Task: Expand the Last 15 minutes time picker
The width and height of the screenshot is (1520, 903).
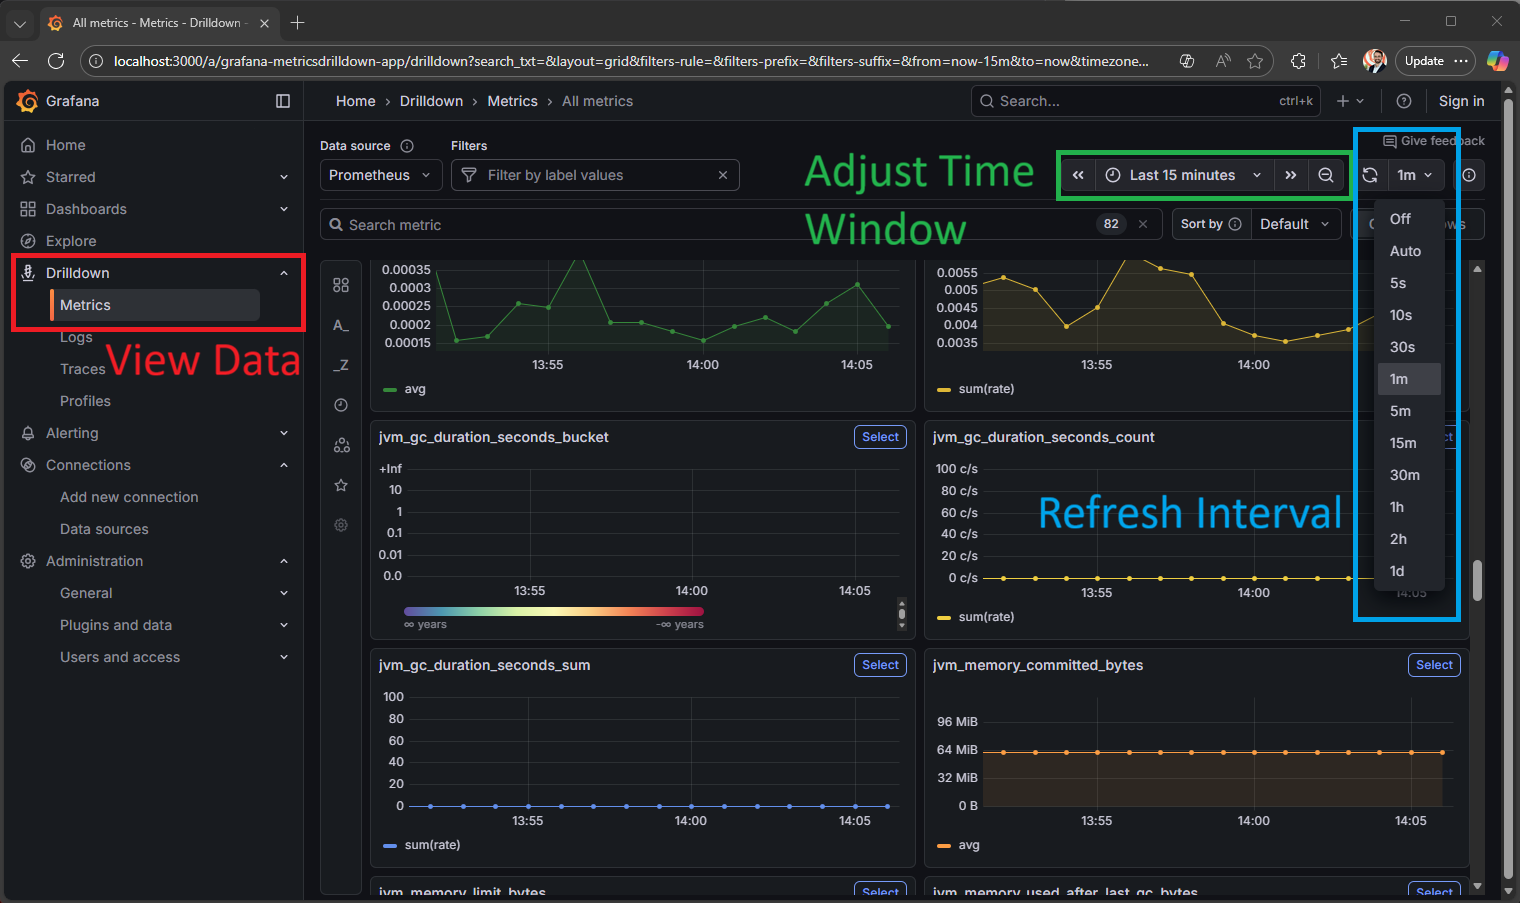Action: [x=1183, y=175]
